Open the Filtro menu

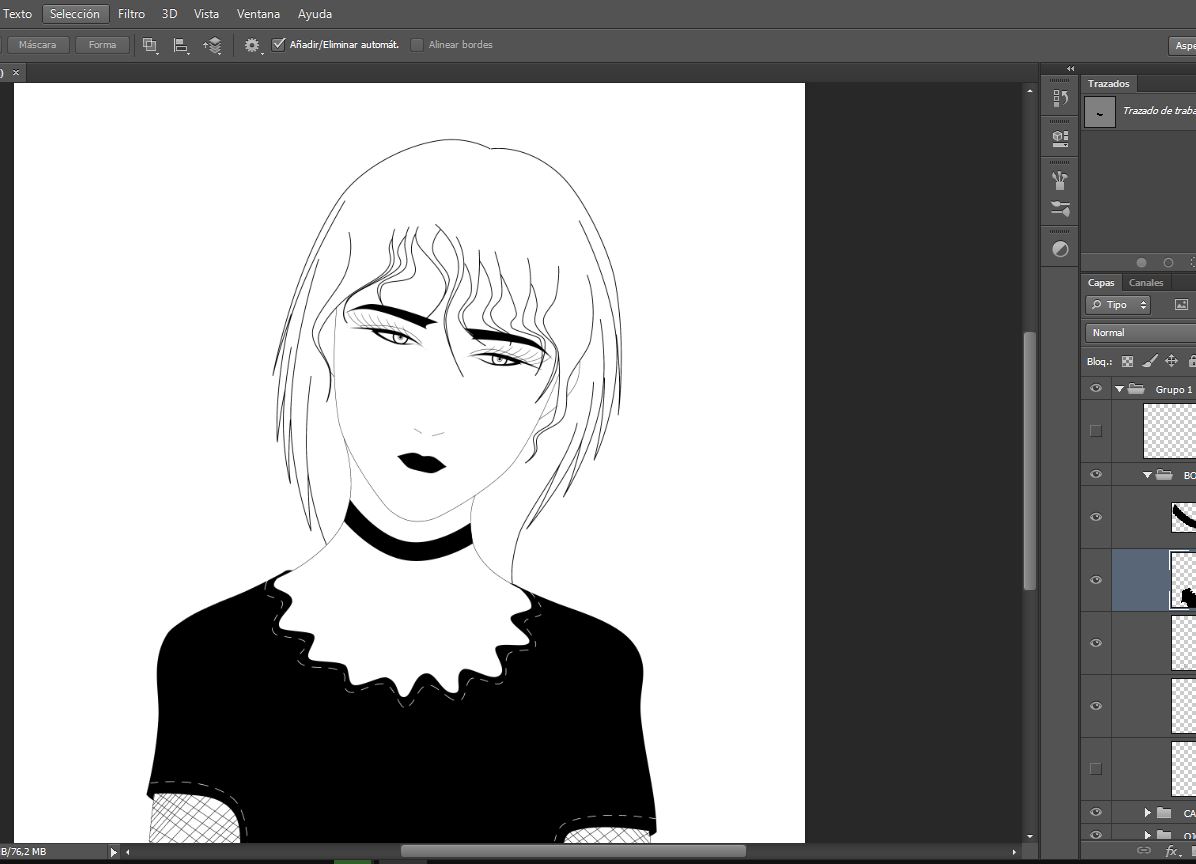pos(131,14)
